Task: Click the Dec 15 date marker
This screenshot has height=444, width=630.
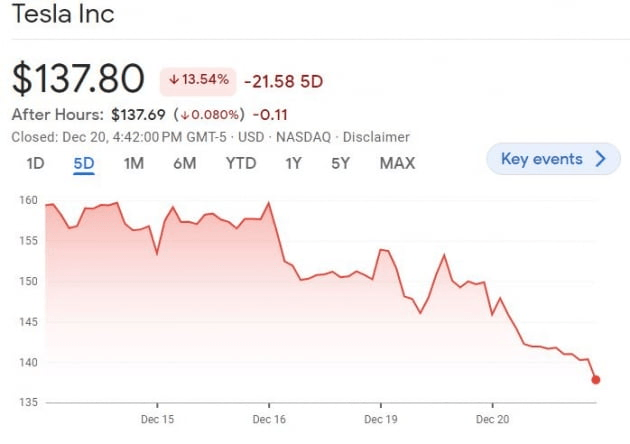Action: click(x=157, y=420)
